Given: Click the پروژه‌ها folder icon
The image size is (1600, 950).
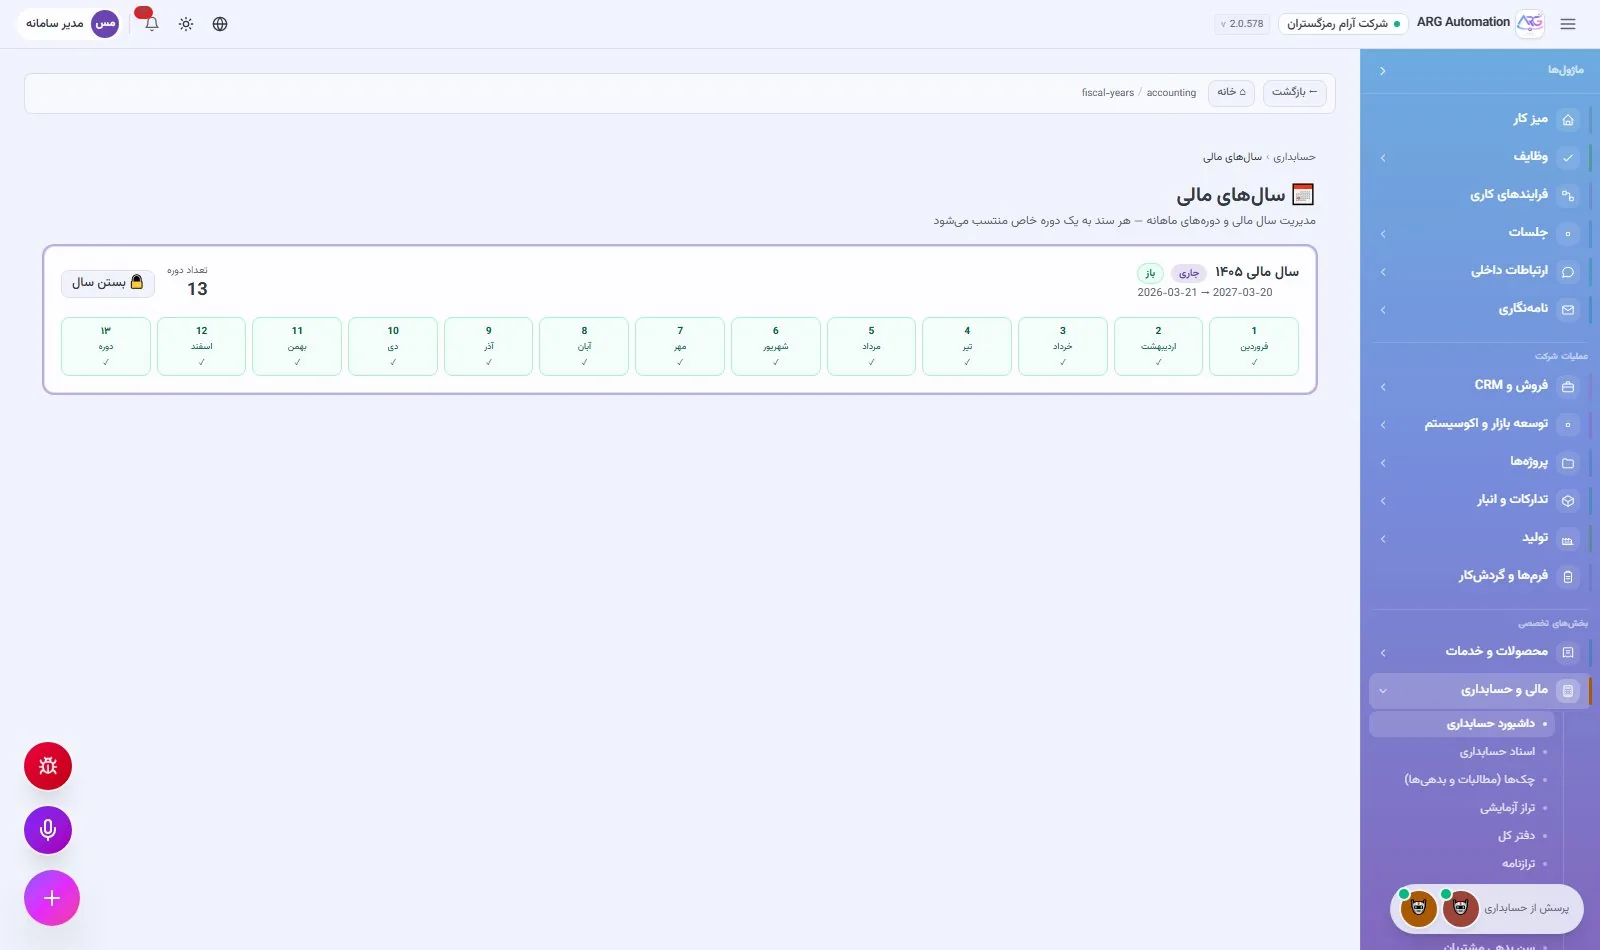Looking at the screenshot, I should (x=1568, y=463).
